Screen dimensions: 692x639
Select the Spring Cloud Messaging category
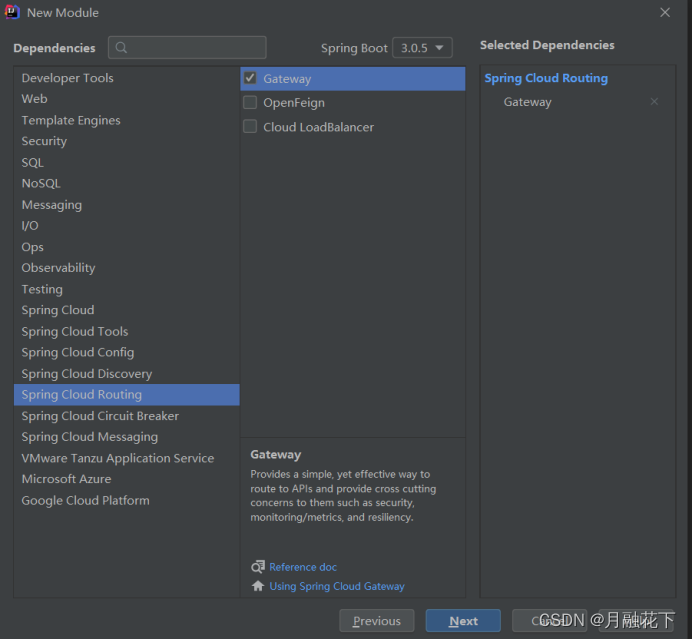[x=127, y=437]
